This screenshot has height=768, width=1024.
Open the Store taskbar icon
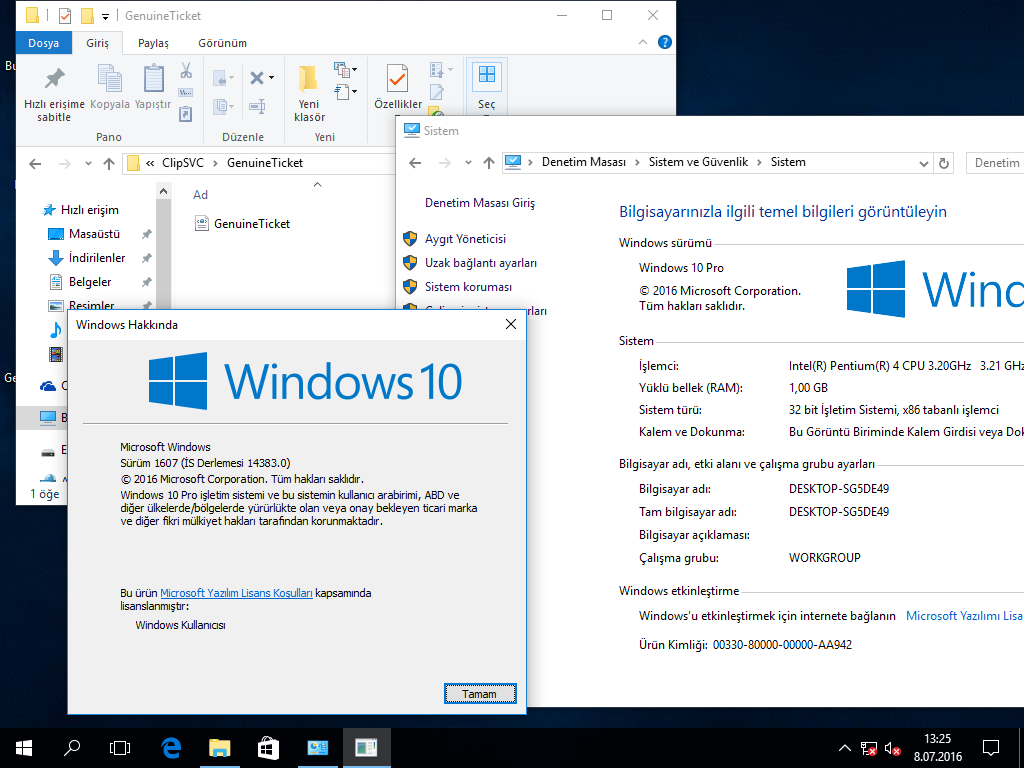[x=268, y=748]
